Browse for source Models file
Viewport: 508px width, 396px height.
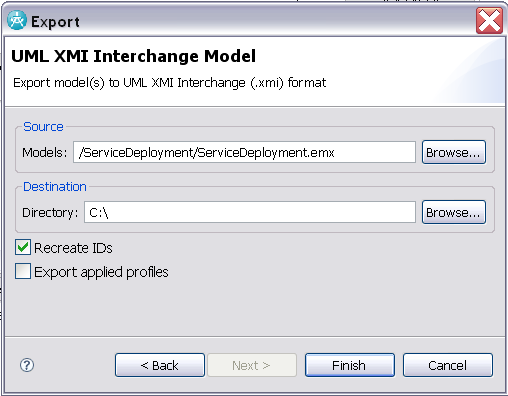point(454,152)
